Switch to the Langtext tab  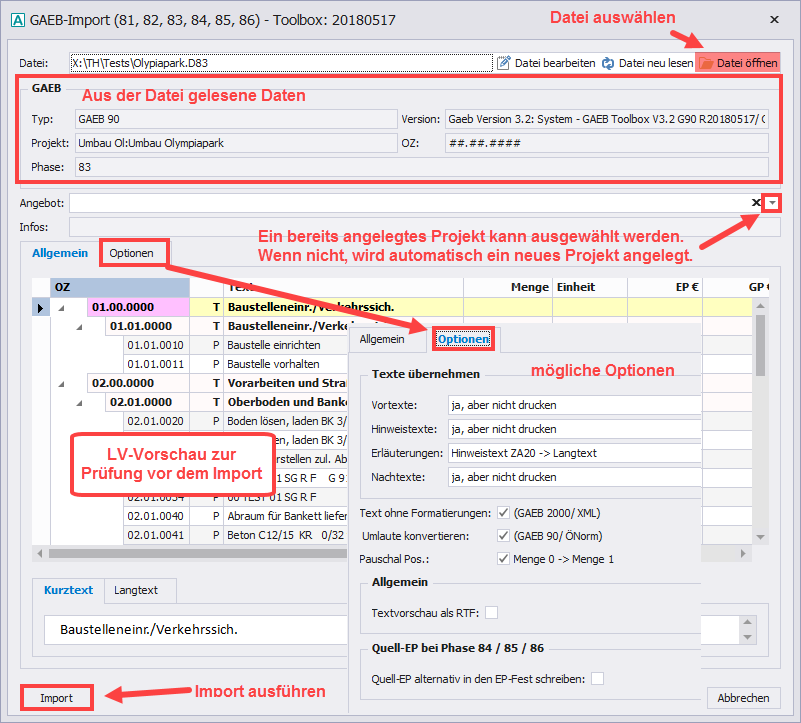(134, 590)
